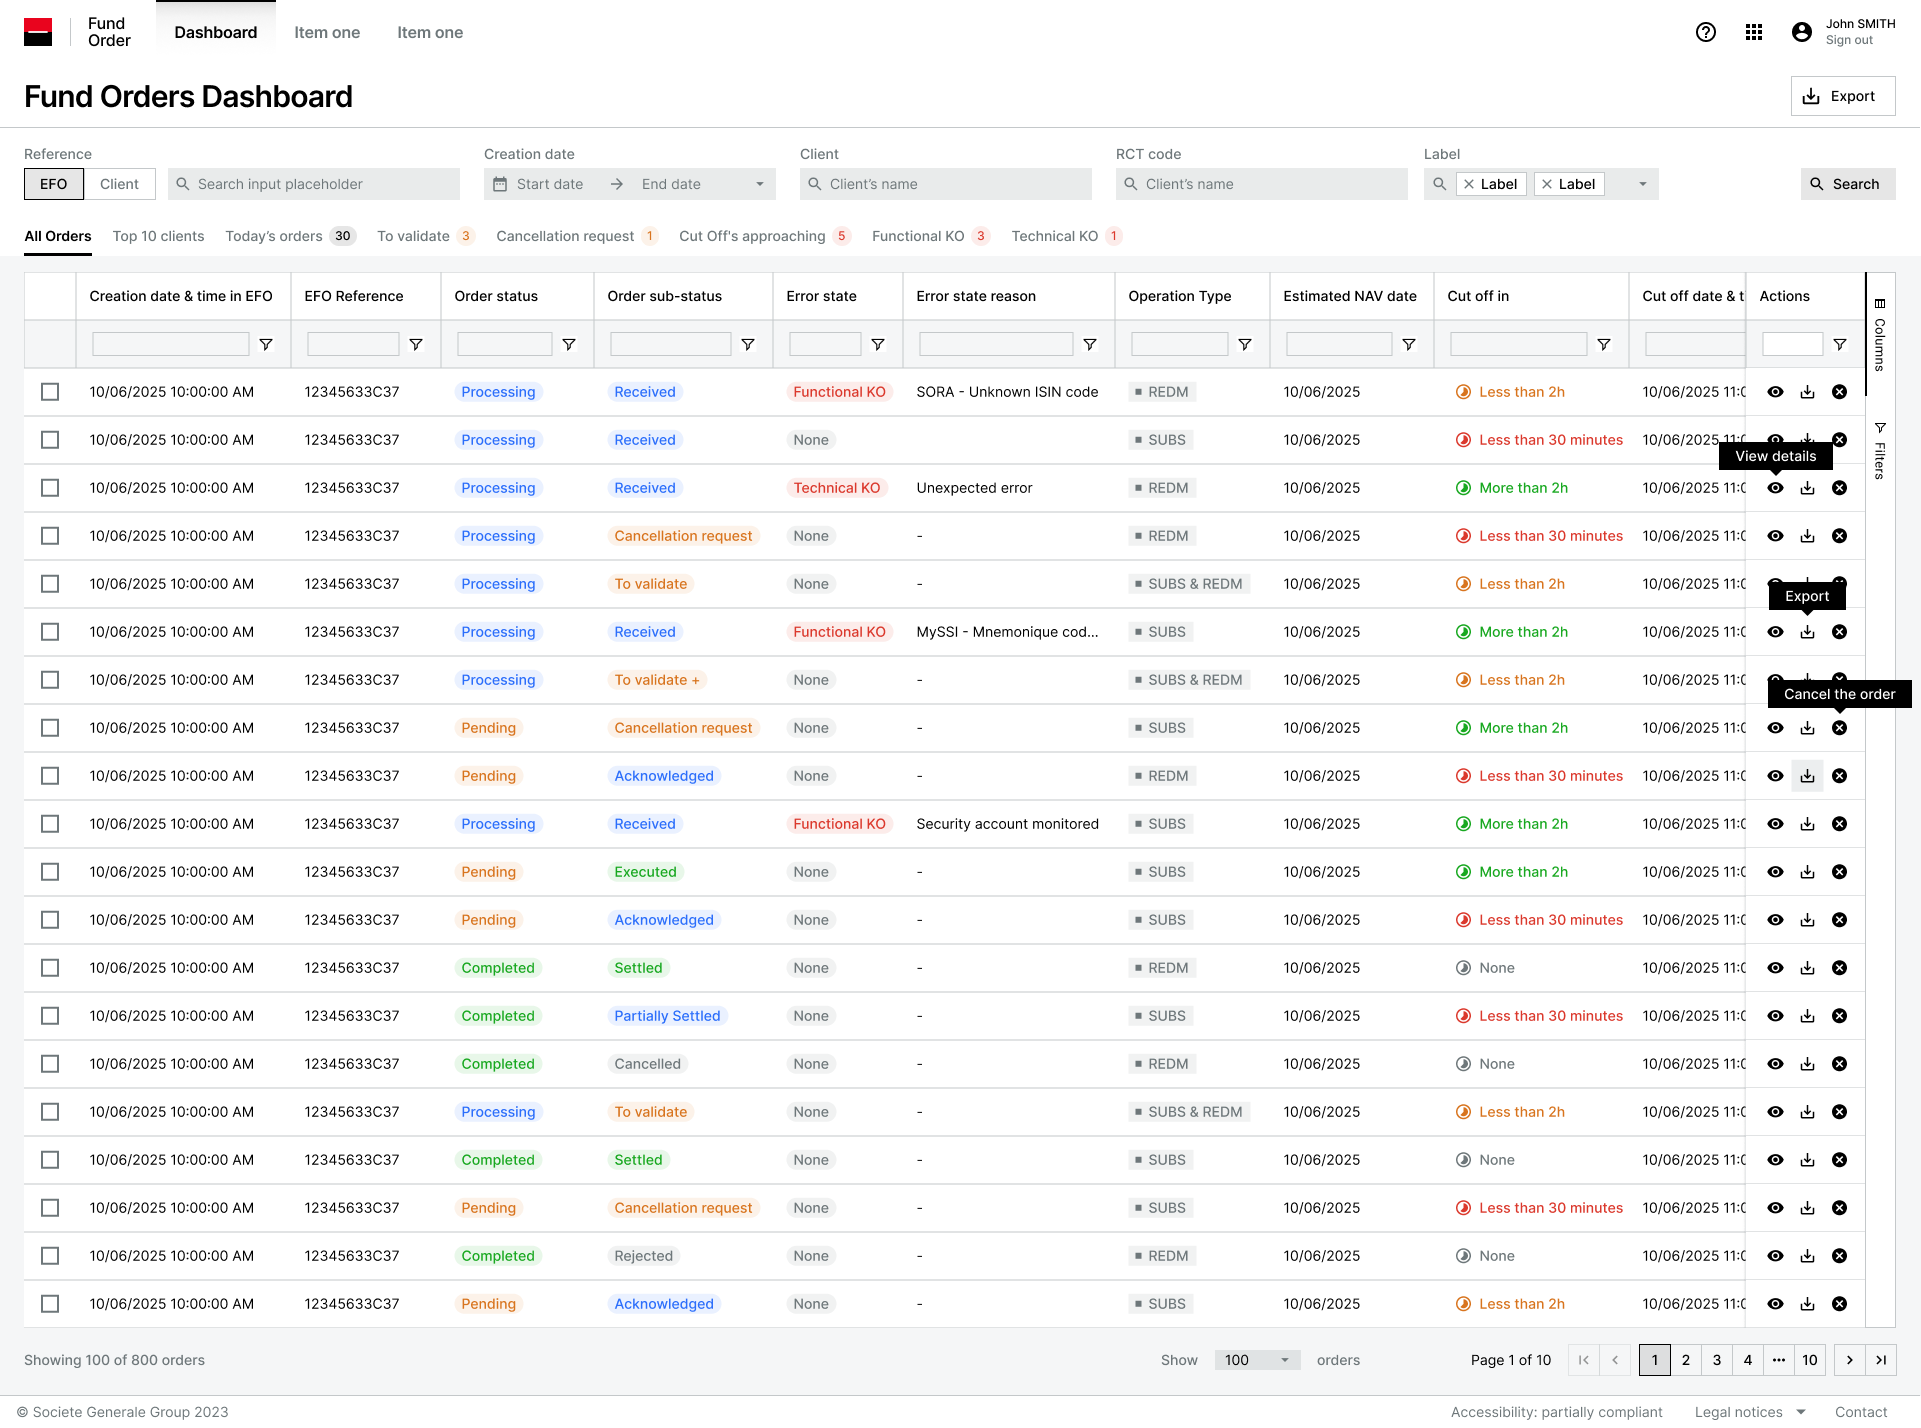Select checkbox for Unexpected error row
Screen dimensions: 1921x1428
click(x=50, y=488)
